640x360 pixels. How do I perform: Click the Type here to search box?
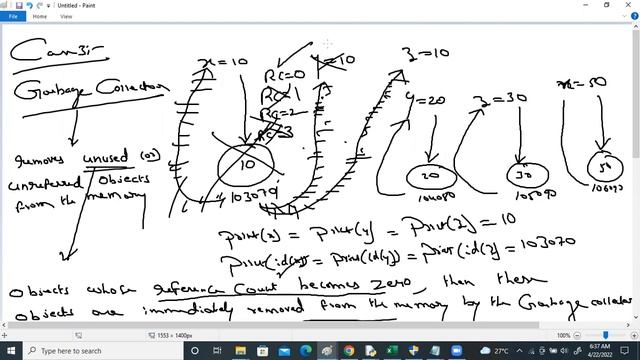103,351
